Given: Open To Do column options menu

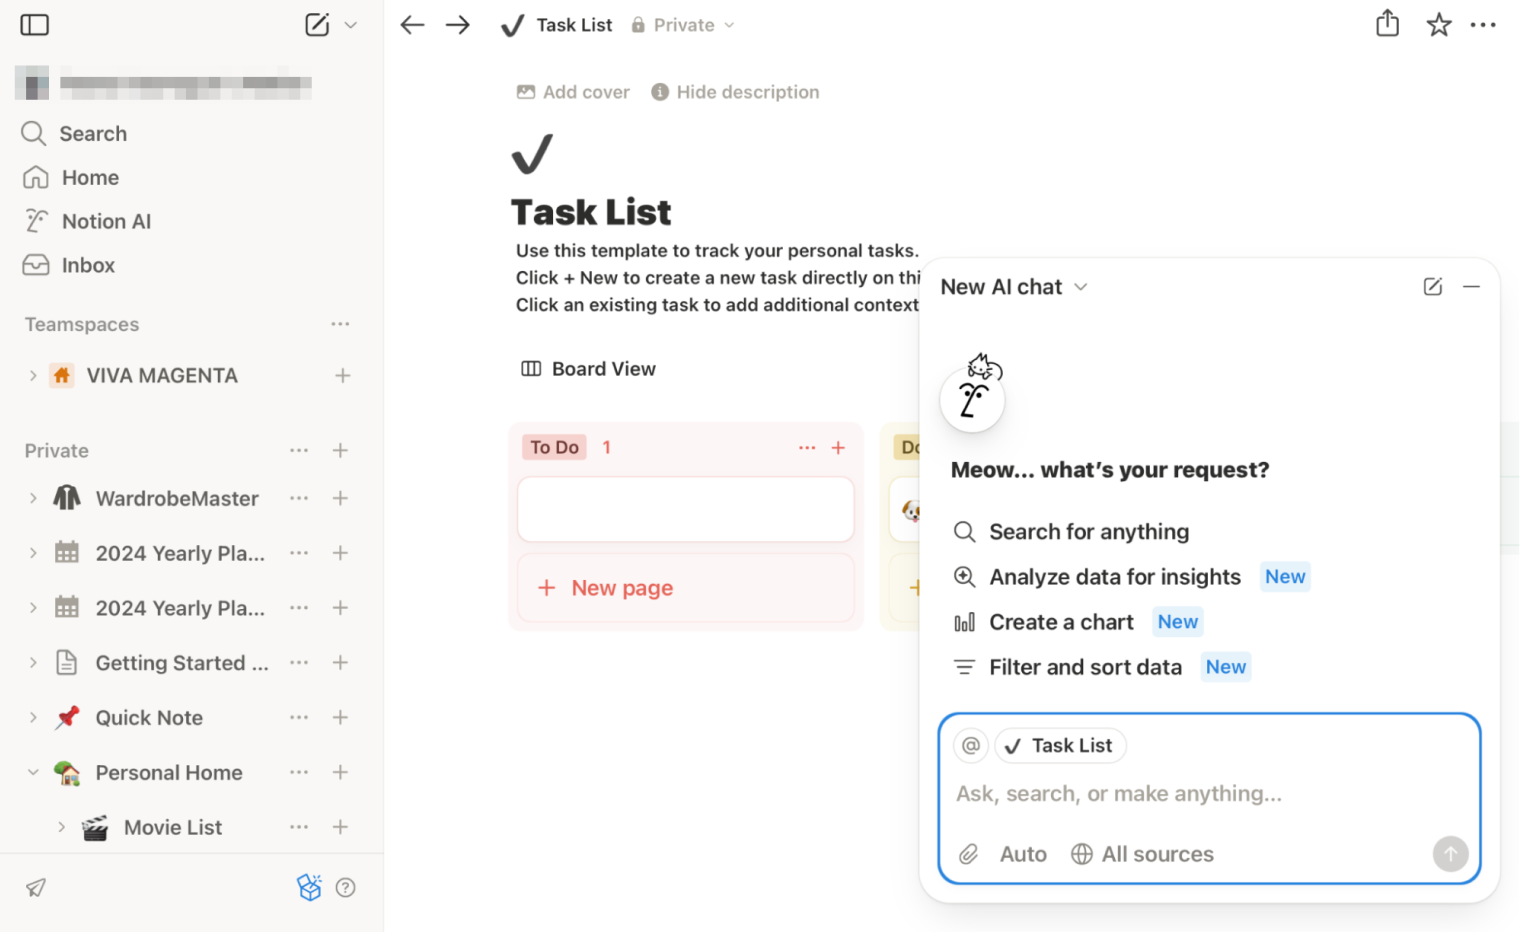Looking at the screenshot, I should [x=807, y=448].
